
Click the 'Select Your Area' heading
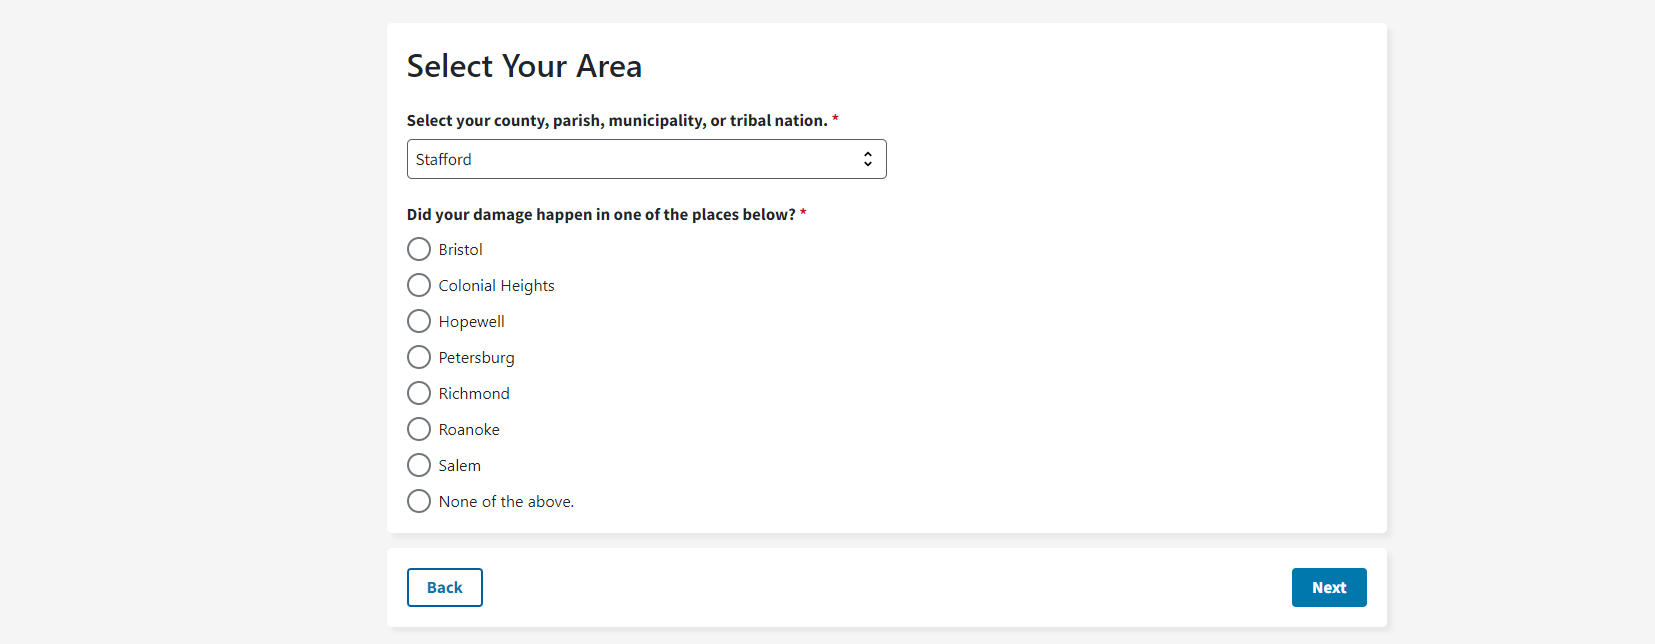pyautogui.click(x=524, y=66)
